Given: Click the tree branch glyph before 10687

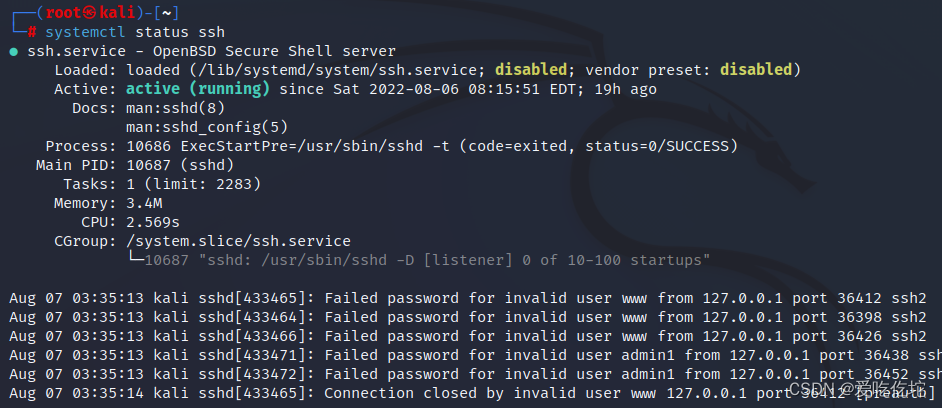Looking at the screenshot, I should tap(135, 260).
